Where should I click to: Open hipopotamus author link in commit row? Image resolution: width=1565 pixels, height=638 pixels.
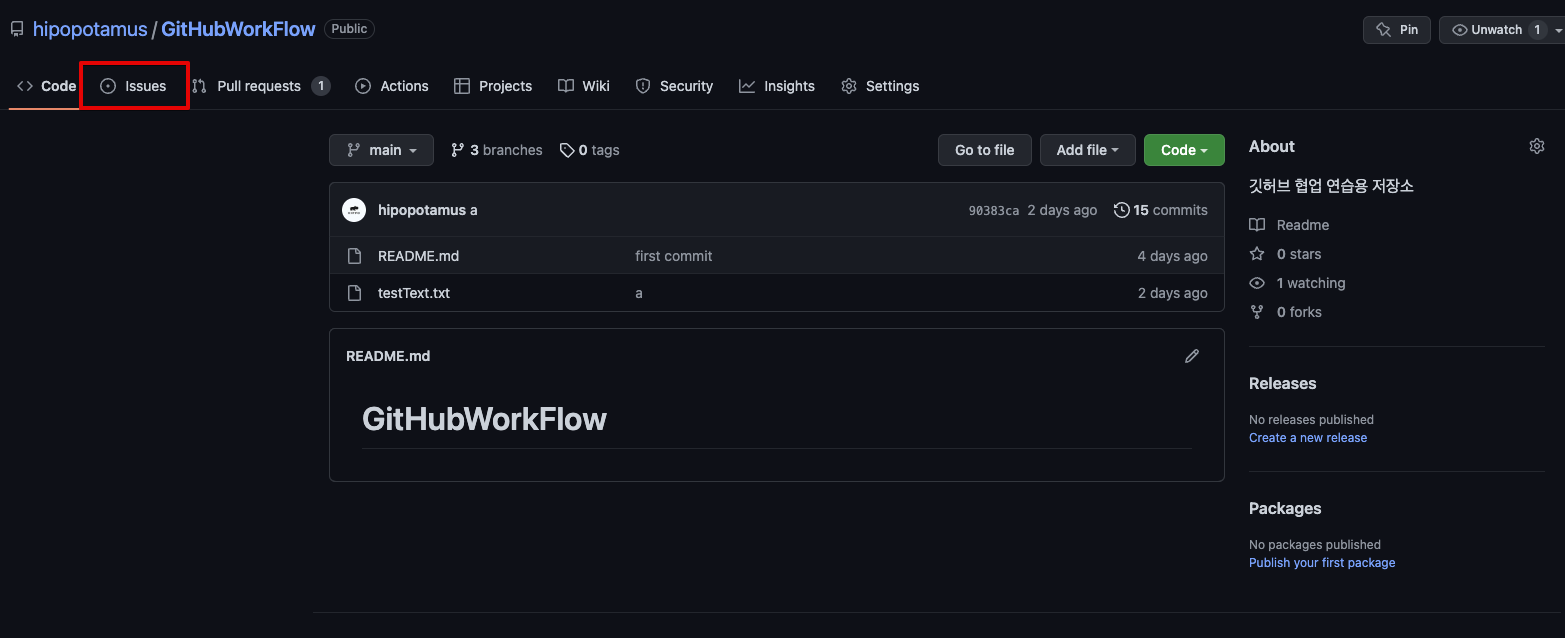pos(422,210)
